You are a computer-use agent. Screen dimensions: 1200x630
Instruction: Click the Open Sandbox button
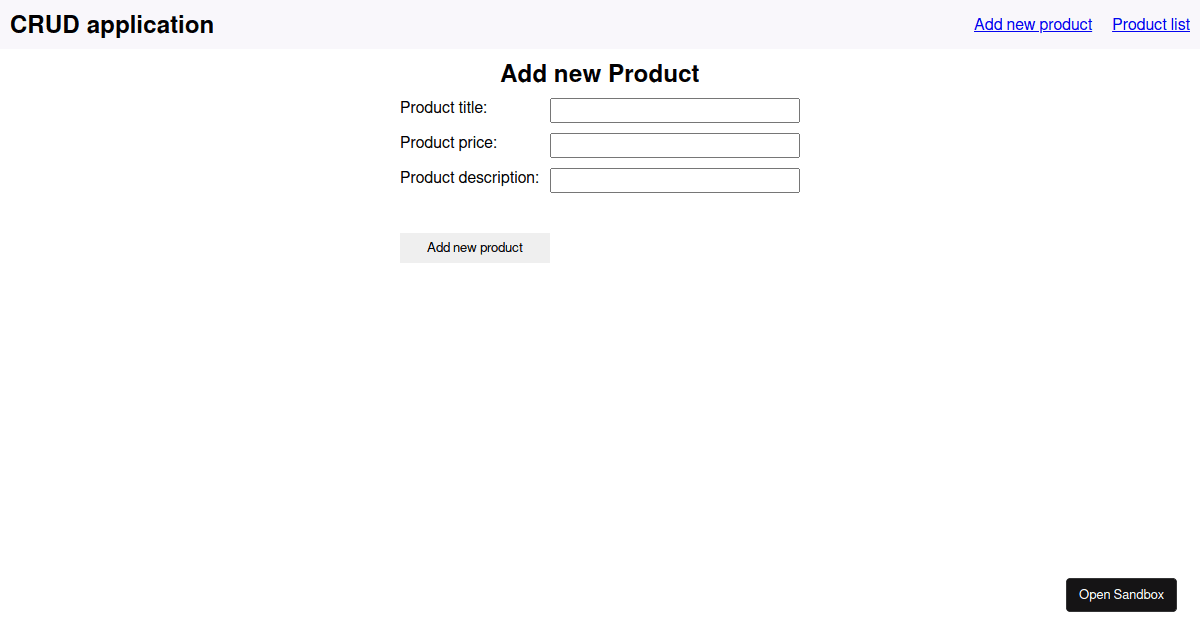[1121, 594]
